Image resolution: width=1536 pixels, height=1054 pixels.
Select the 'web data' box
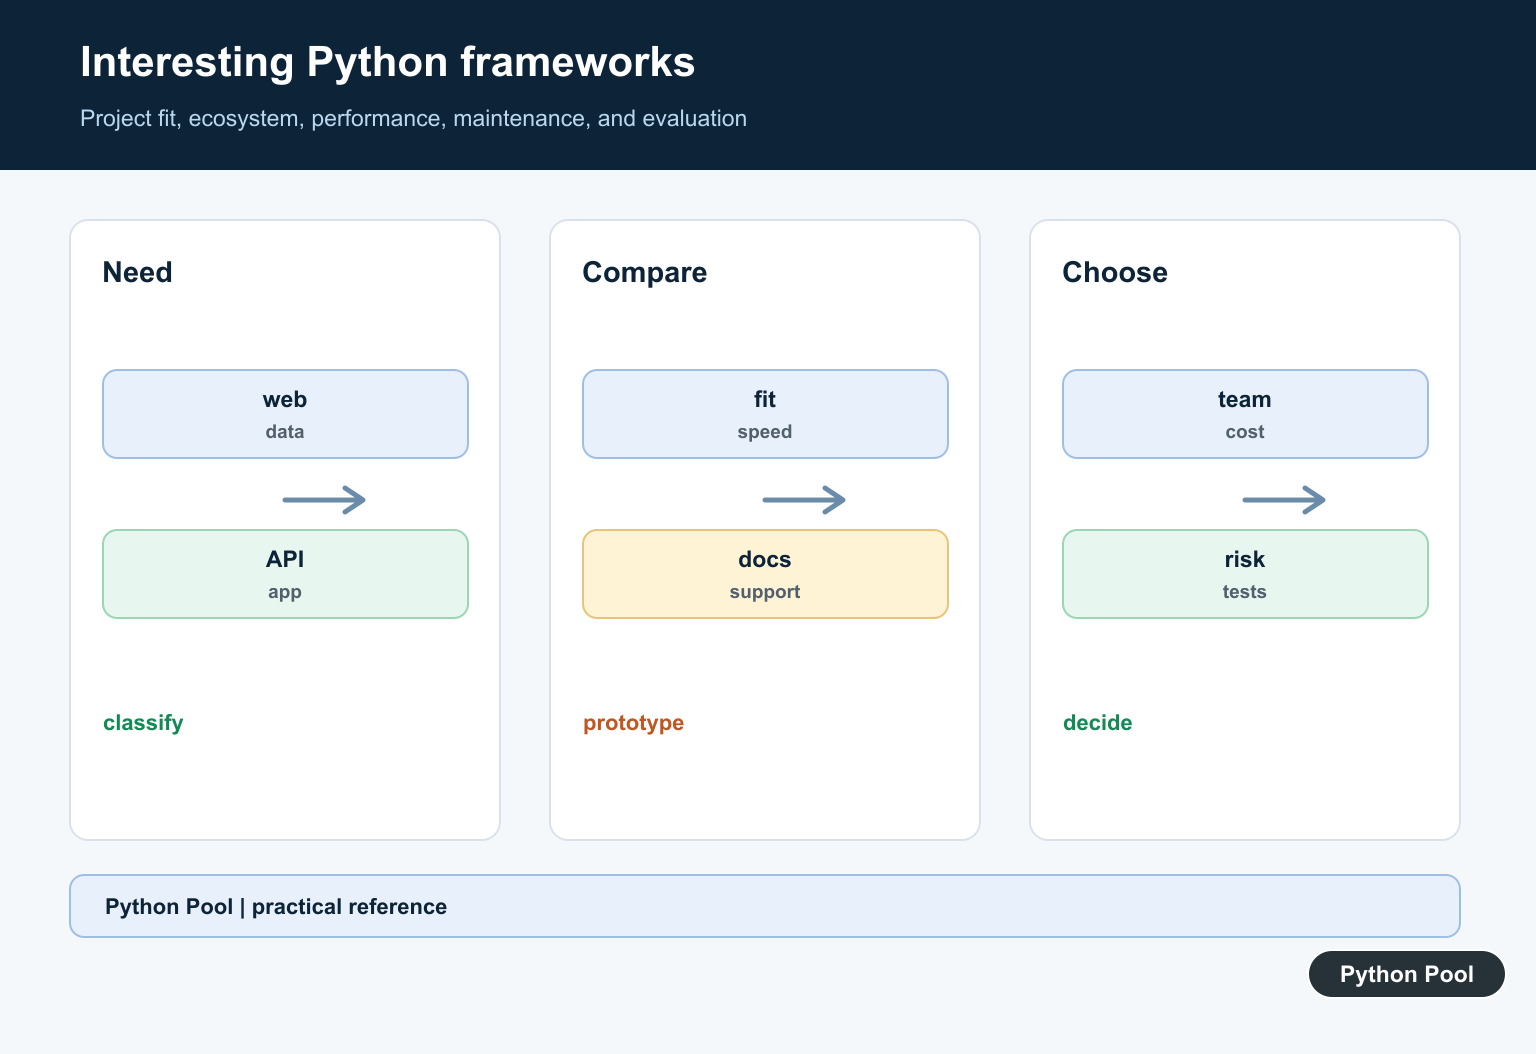[x=285, y=414]
